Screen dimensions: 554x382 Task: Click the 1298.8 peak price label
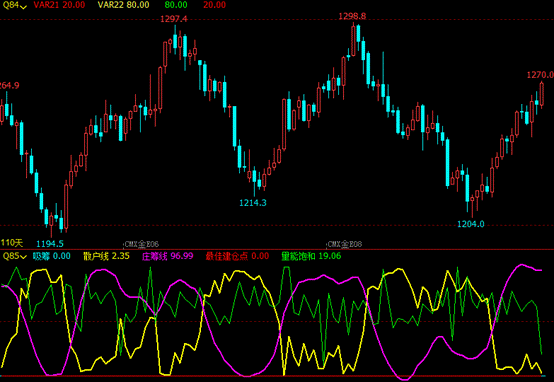click(x=352, y=16)
